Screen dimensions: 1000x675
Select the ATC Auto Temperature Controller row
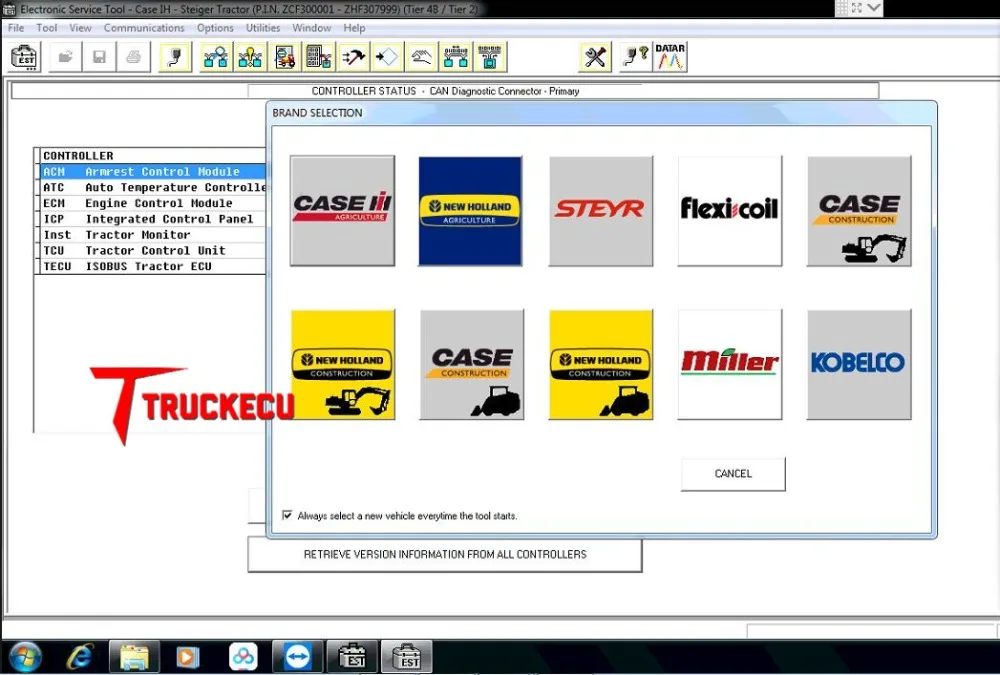(152, 188)
